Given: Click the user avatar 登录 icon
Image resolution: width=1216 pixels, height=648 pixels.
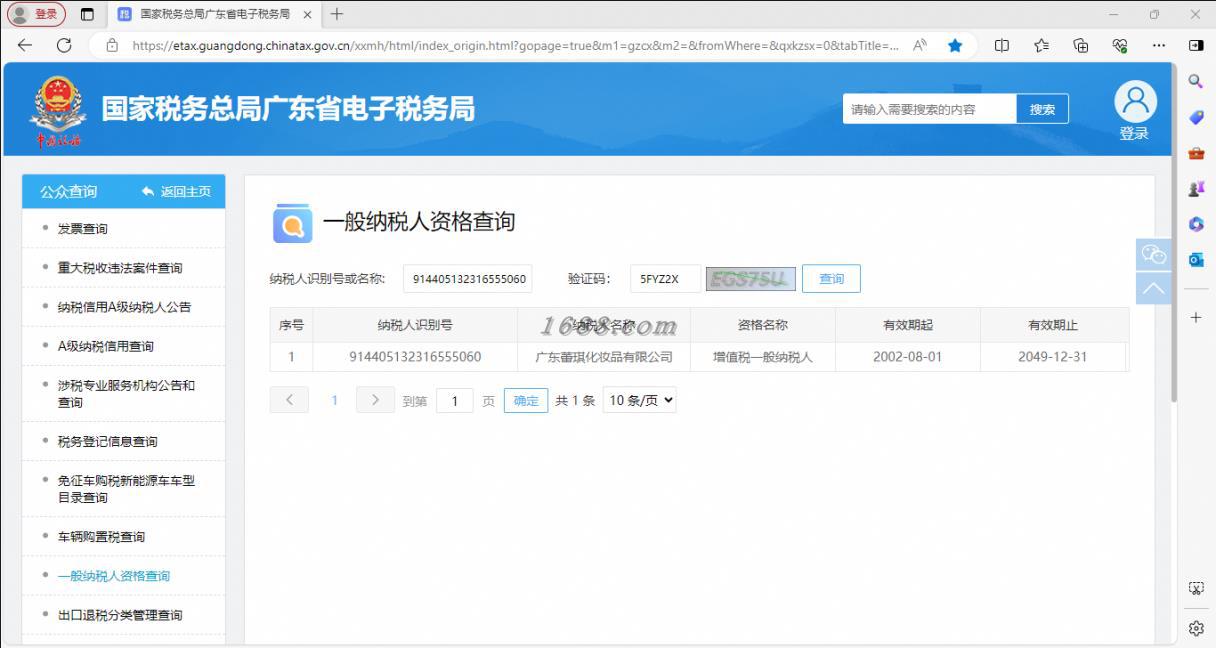Looking at the screenshot, I should tap(1135, 110).
